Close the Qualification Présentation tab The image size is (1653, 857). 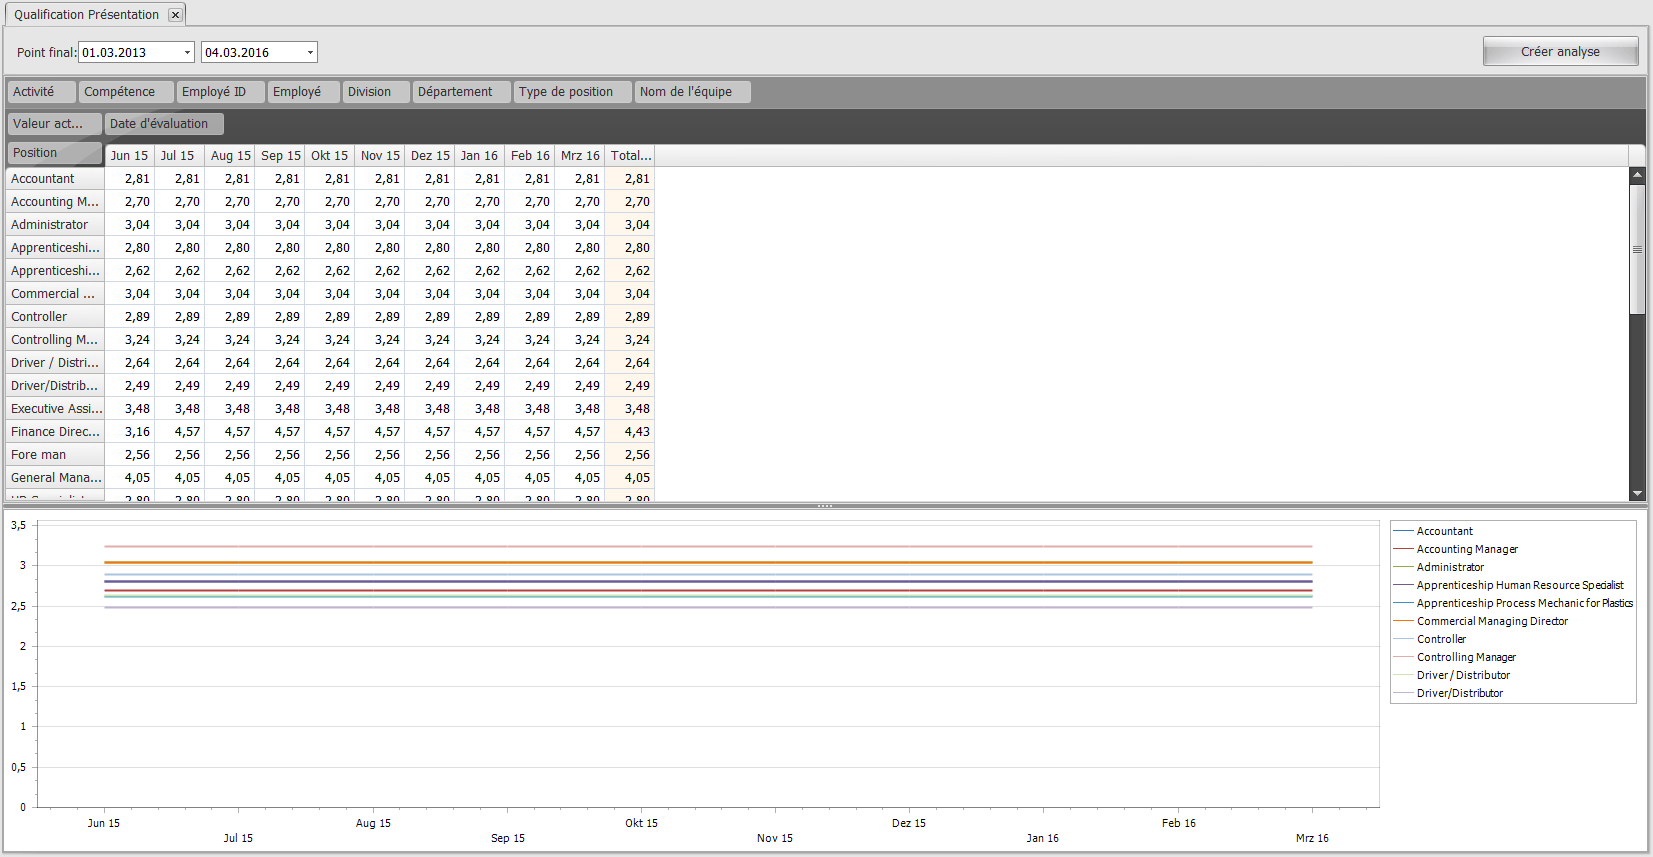pos(175,15)
